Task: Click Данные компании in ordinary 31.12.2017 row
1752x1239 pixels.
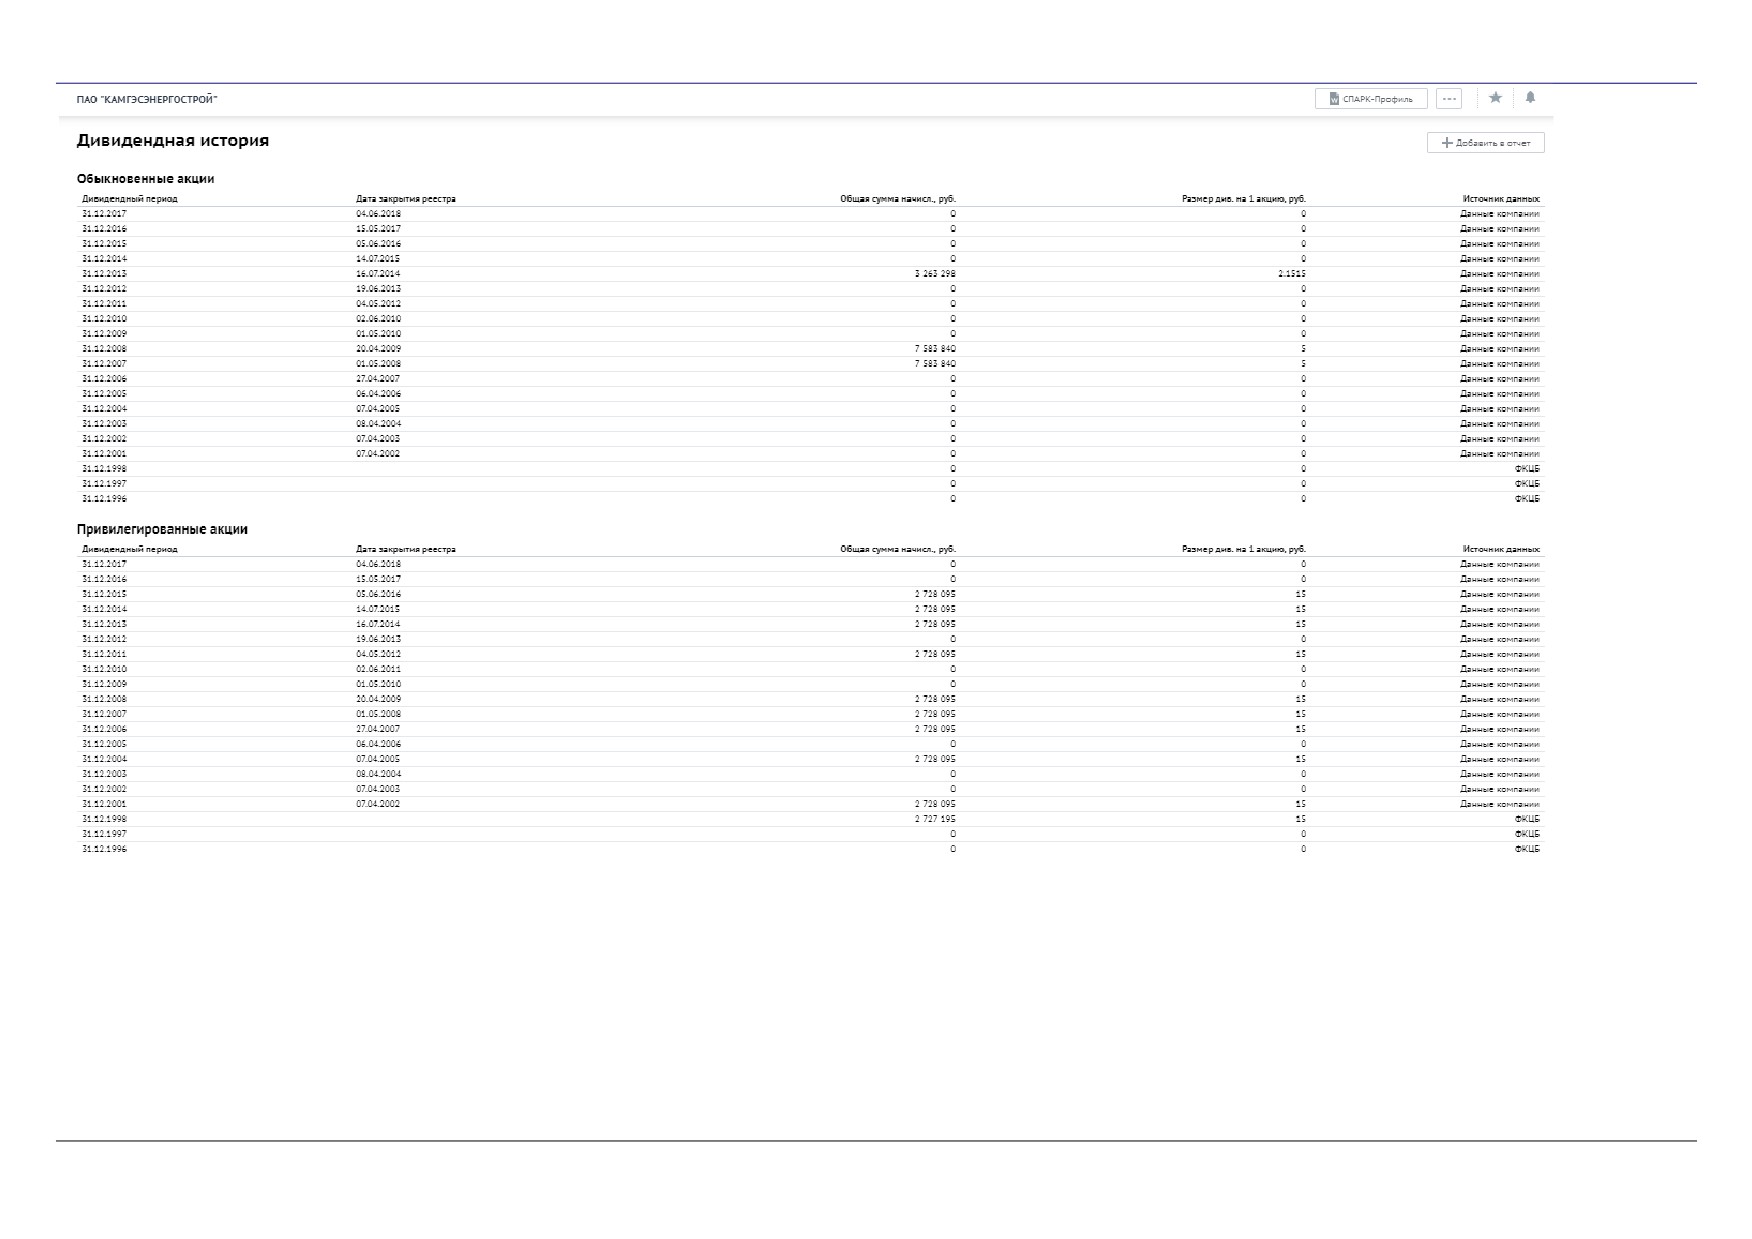Action: coord(1500,214)
